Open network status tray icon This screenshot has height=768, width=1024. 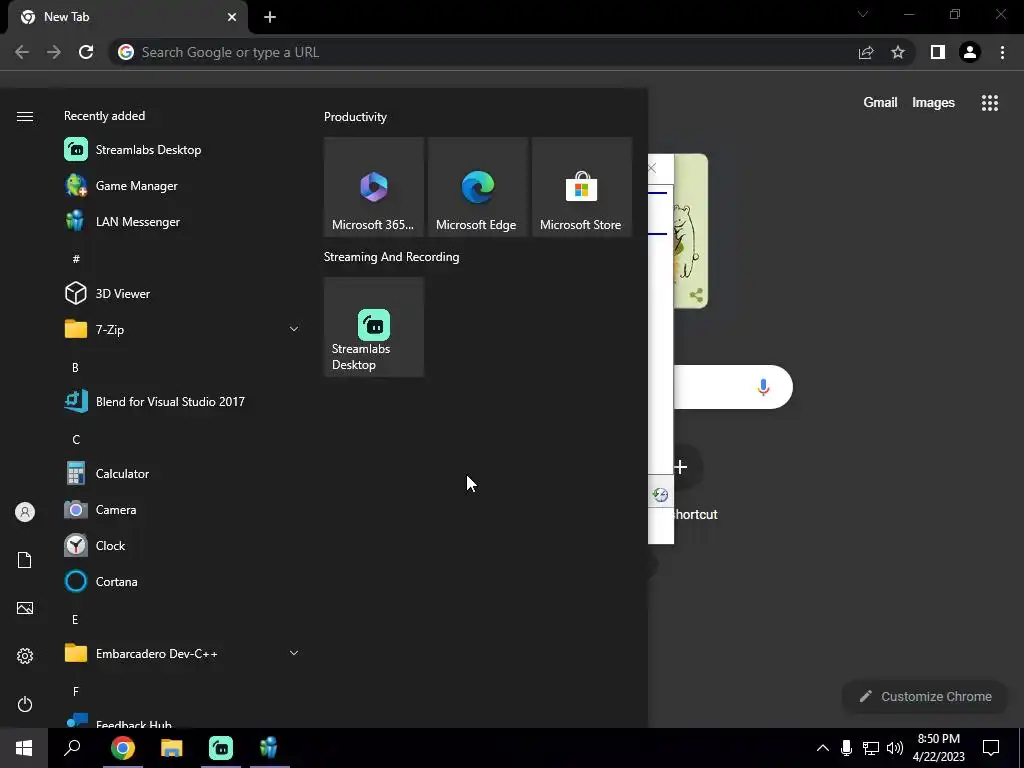click(871, 748)
